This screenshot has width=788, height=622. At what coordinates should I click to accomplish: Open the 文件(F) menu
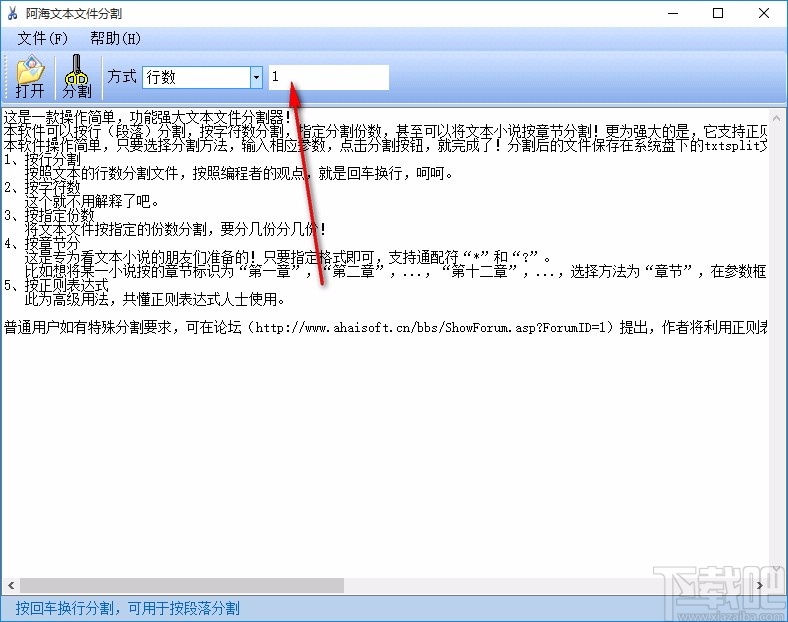coord(42,38)
